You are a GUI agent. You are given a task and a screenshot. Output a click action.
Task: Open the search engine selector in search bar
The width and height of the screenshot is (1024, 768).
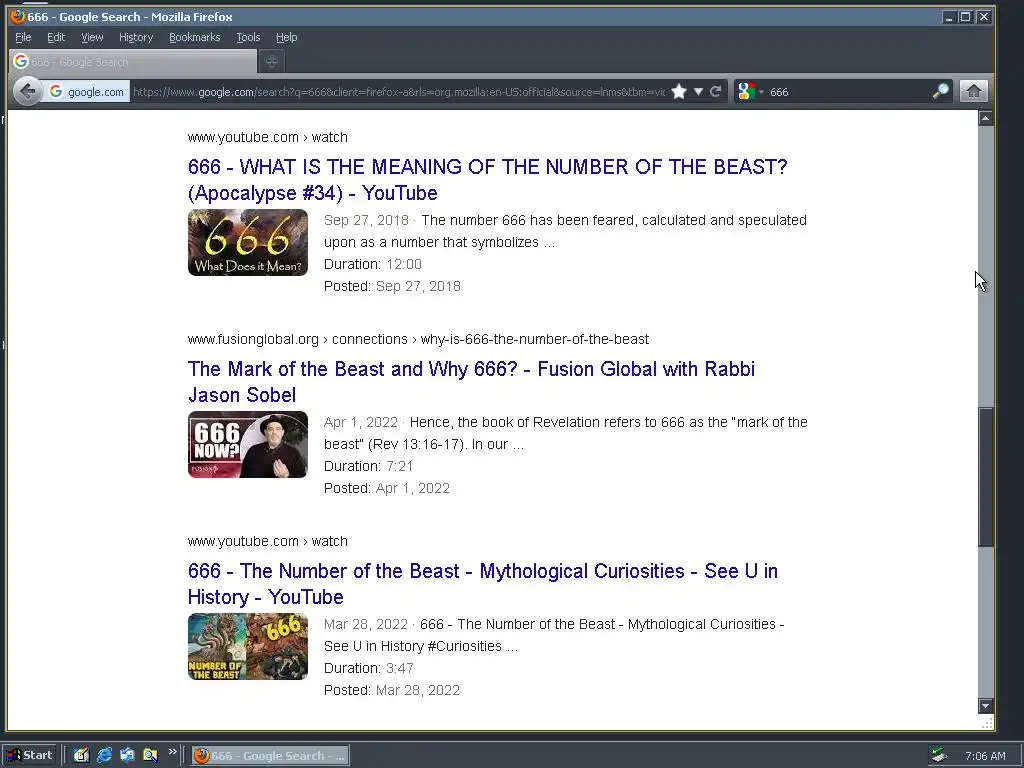click(749, 91)
